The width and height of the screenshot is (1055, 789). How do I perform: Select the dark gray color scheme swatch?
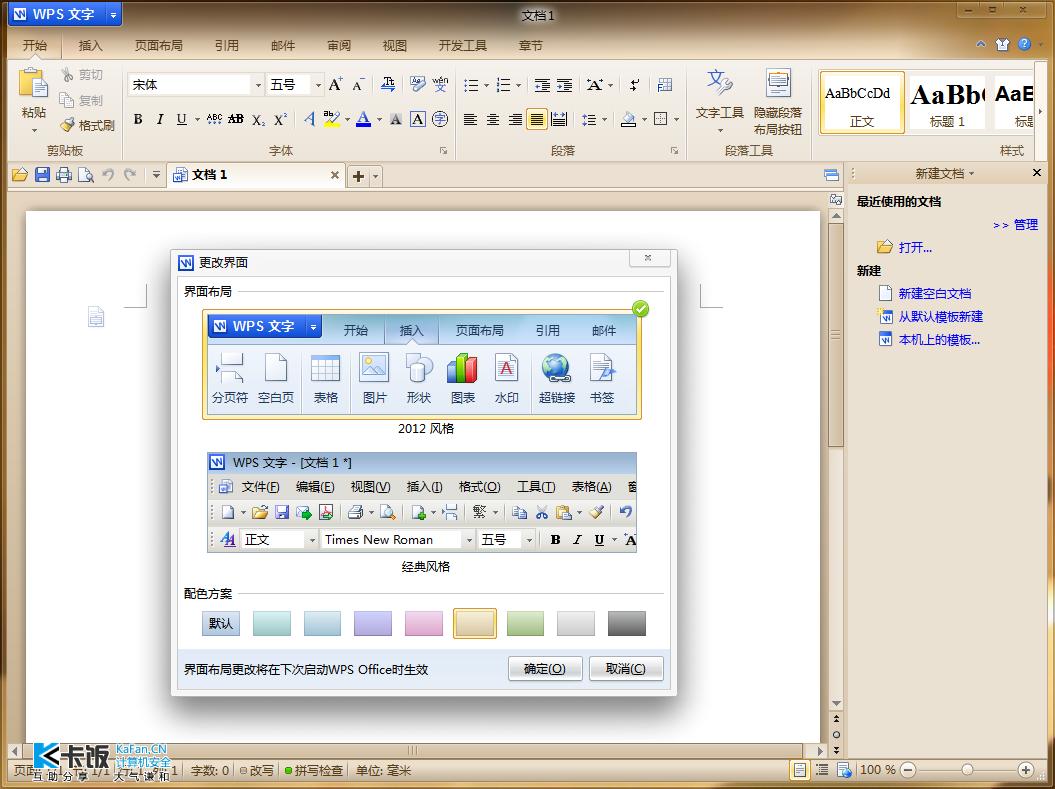point(627,624)
